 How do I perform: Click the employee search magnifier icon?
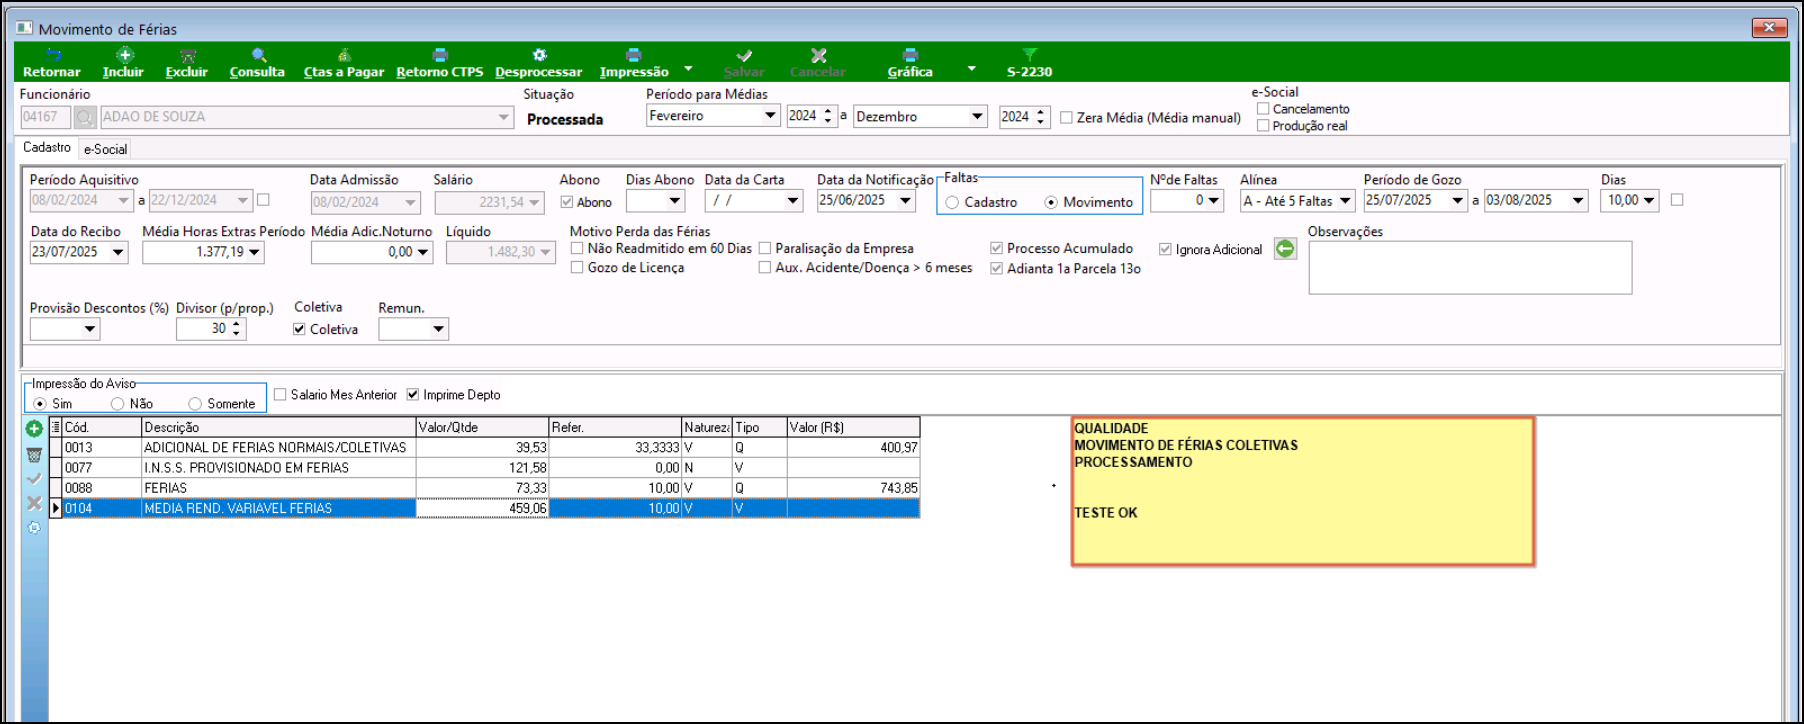click(x=85, y=118)
